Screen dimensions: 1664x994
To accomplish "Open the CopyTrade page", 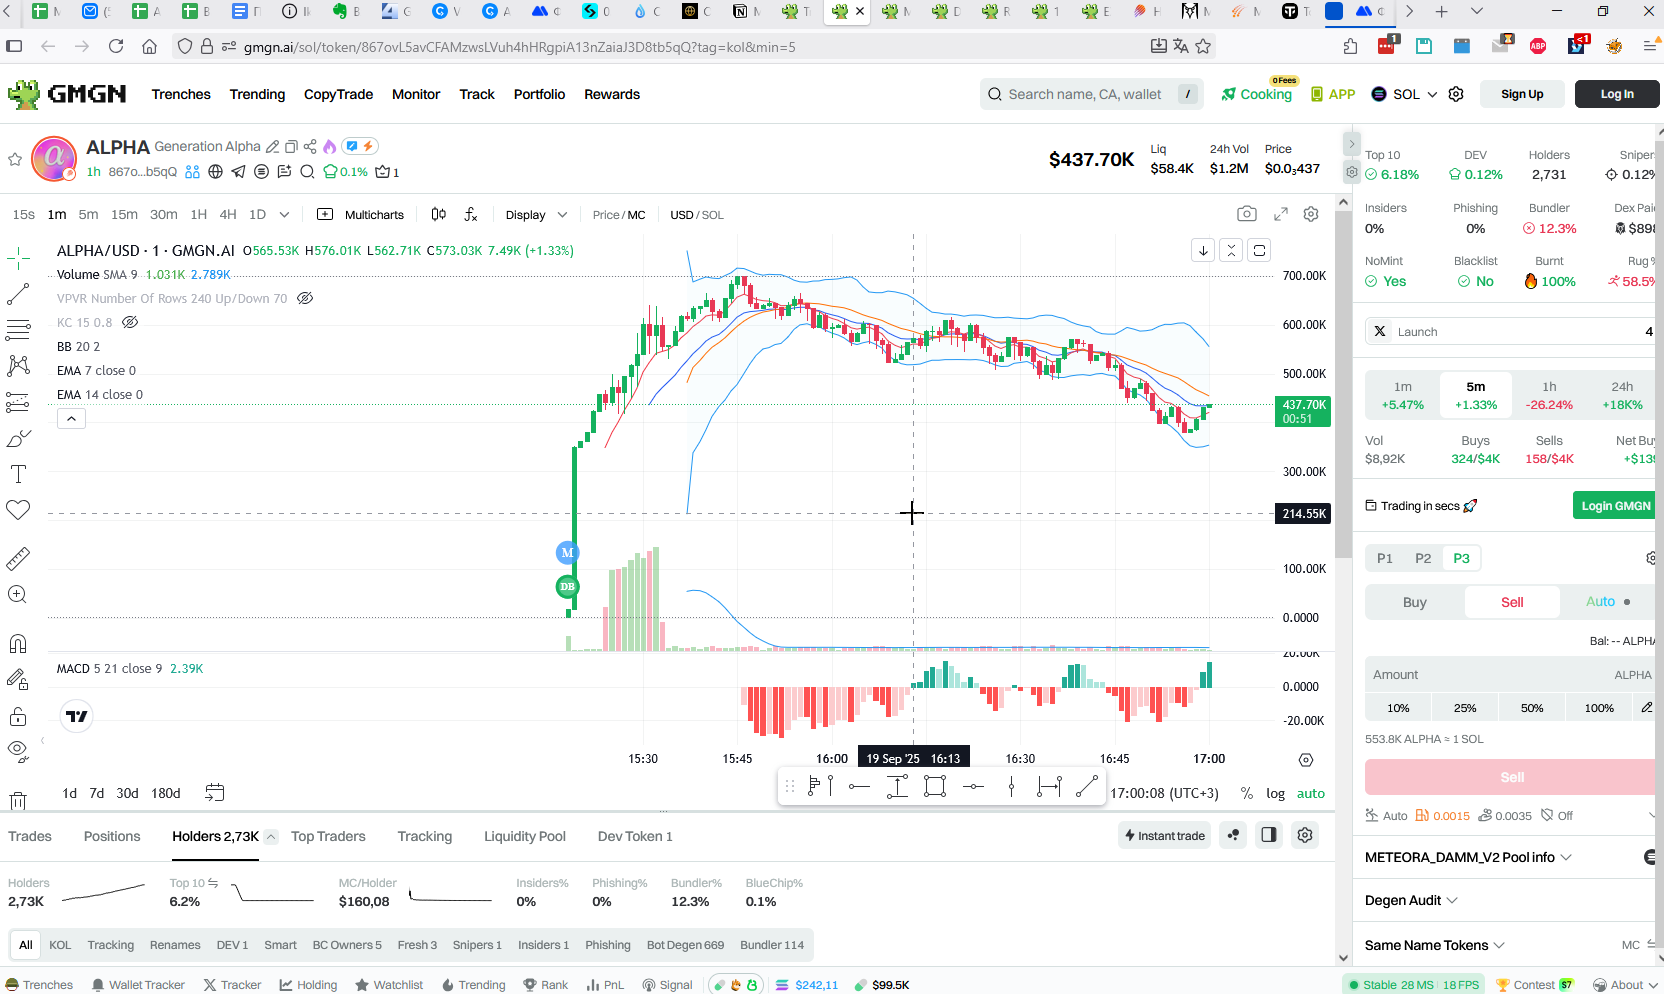I will click(x=338, y=94).
